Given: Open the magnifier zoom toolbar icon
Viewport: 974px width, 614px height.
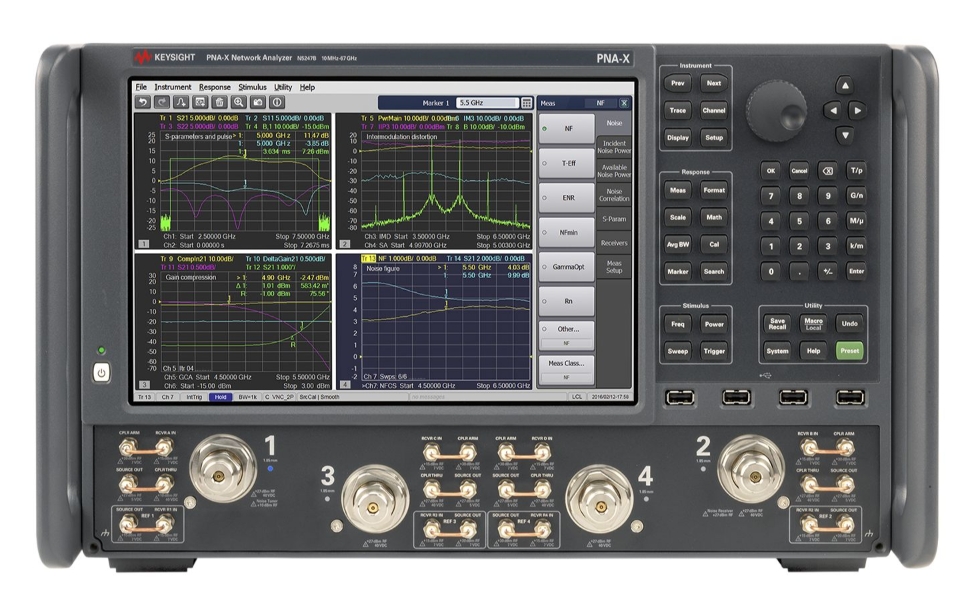Looking at the screenshot, I should pos(237,103).
